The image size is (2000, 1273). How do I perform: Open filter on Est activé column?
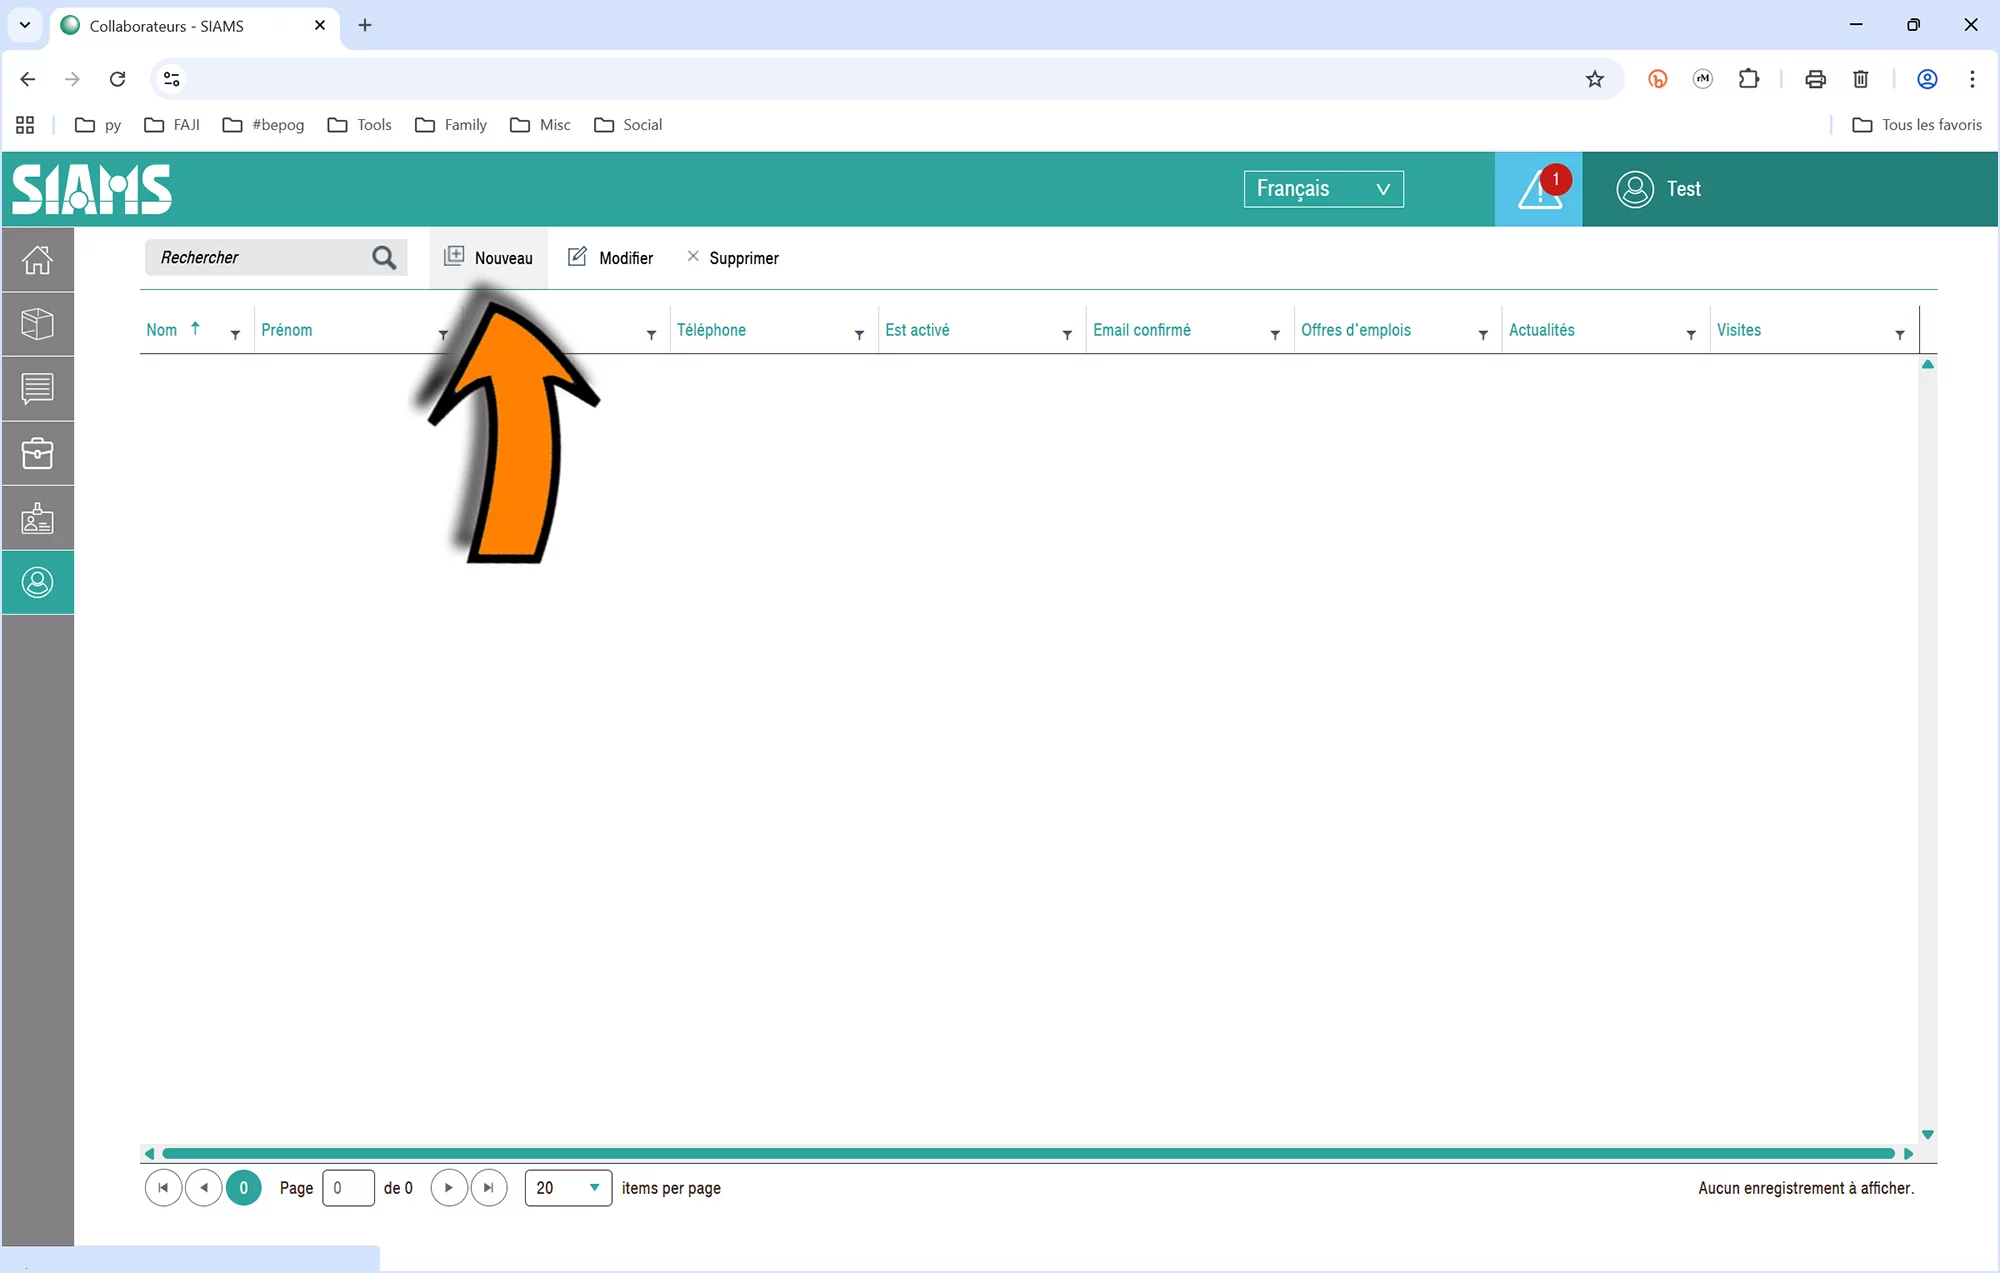(1067, 335)
